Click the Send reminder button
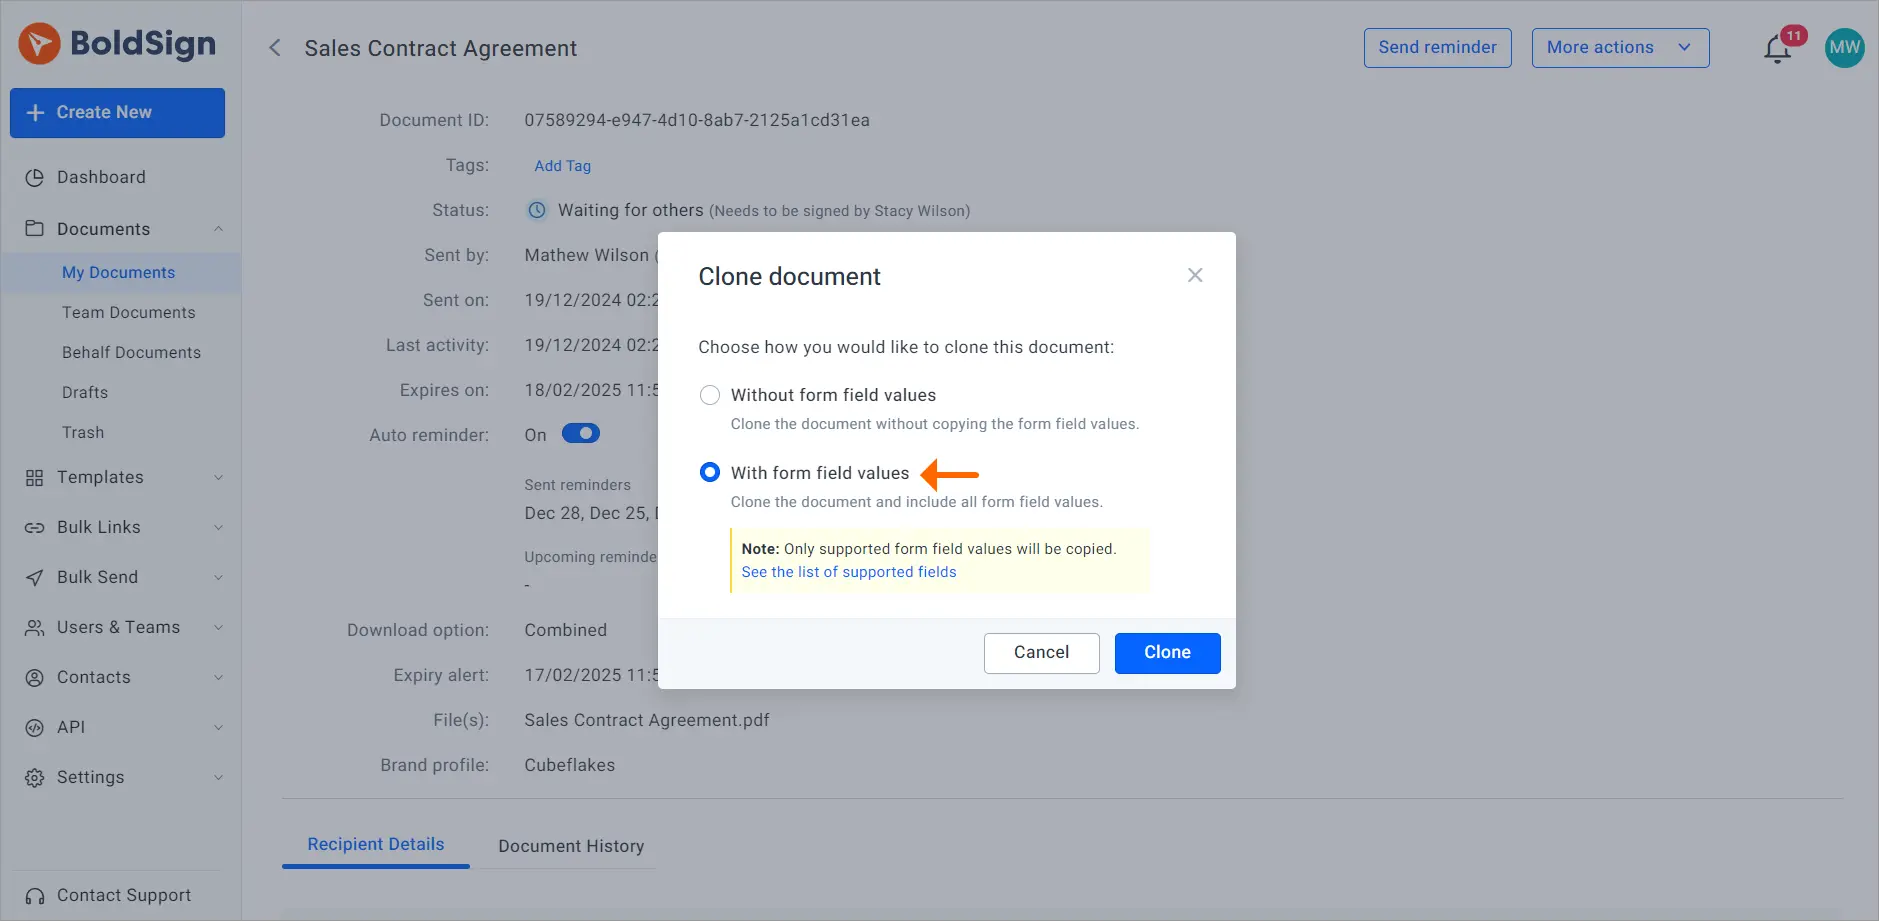Viewport: 1879px width, 921px height. tap(1437, 48)
